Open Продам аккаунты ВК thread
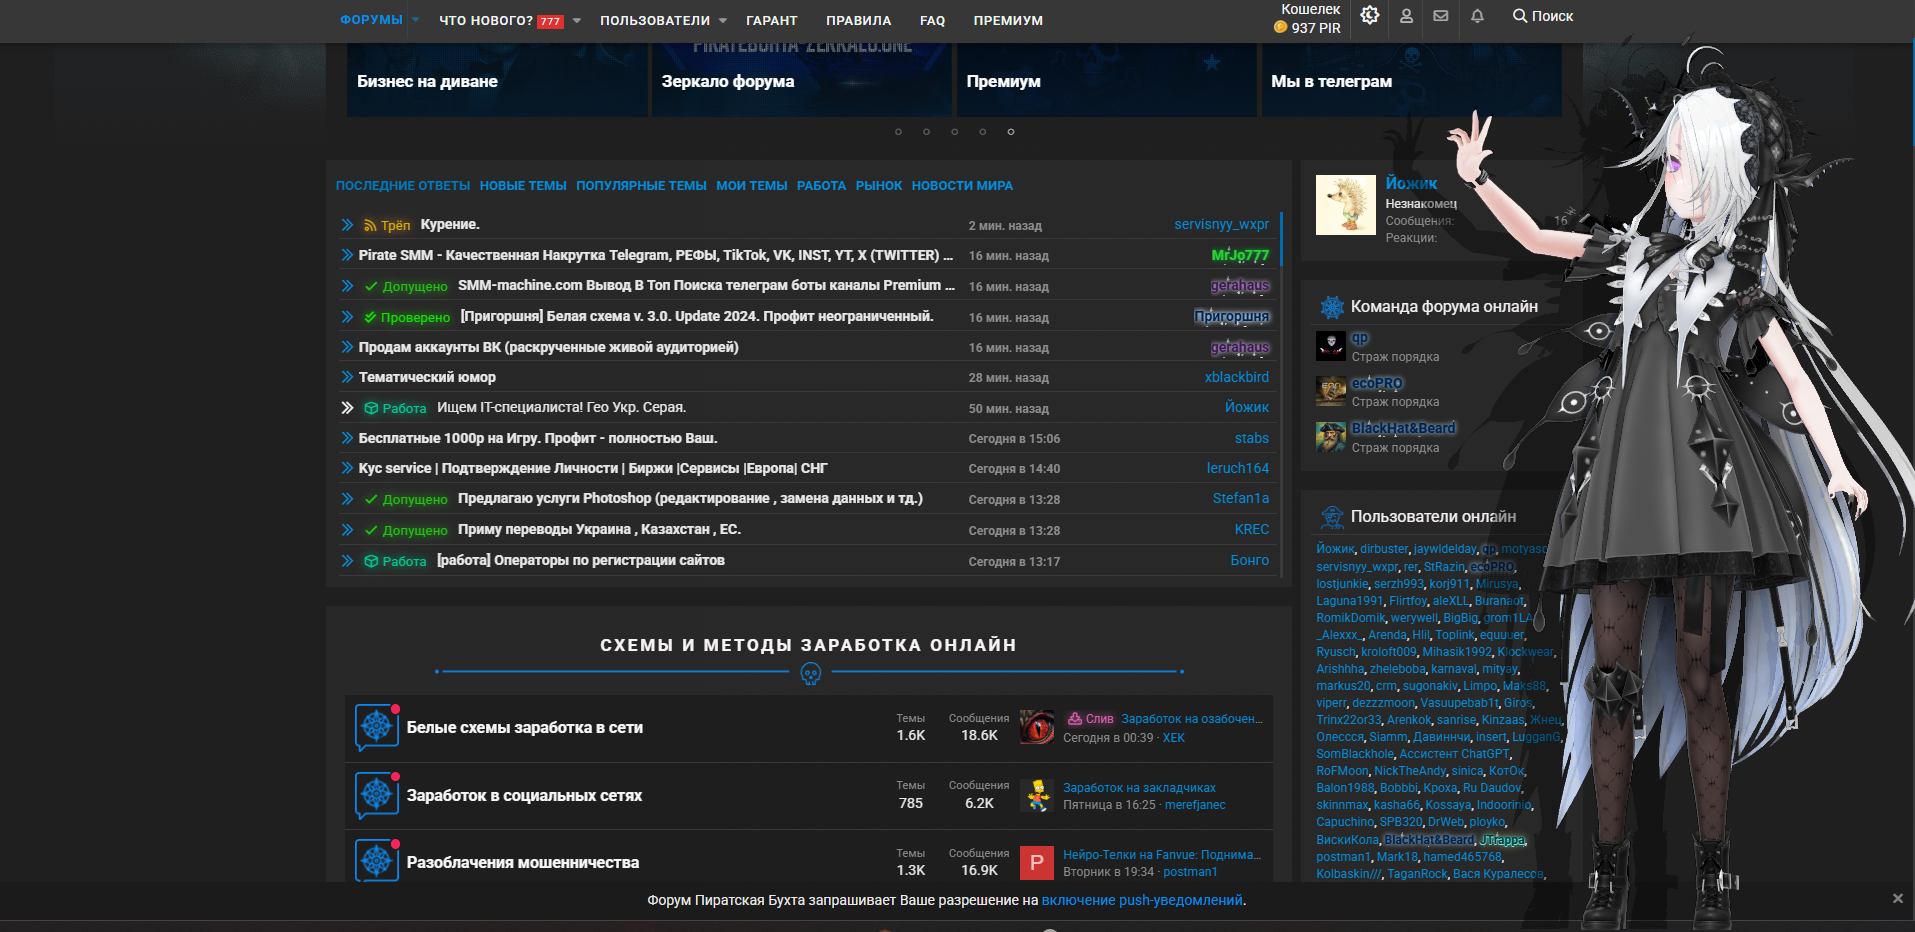Image resolution: width=1915 pixels, height=932 pixels. click(x=549, y=347)
